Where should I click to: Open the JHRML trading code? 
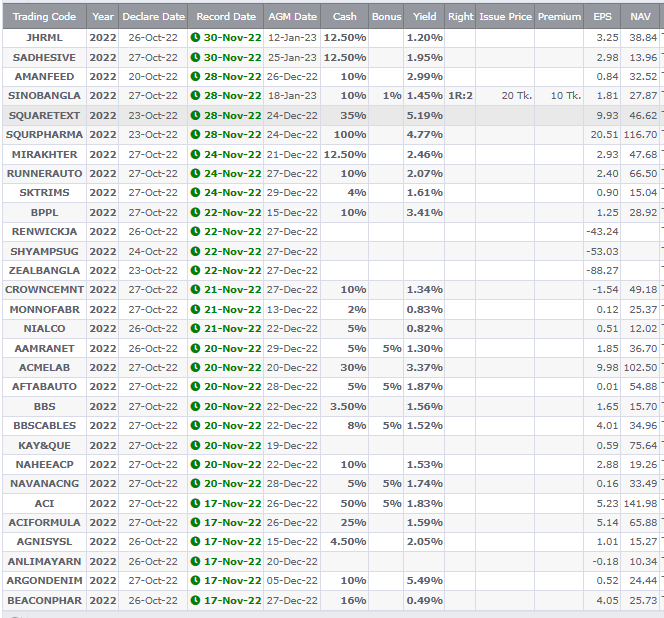click(44, 38)
